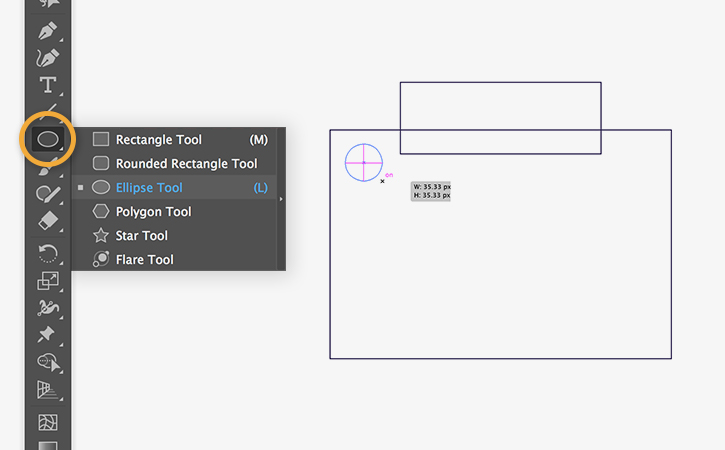
Task: Select the Curvature tool
Action: [x=47, y=57]
